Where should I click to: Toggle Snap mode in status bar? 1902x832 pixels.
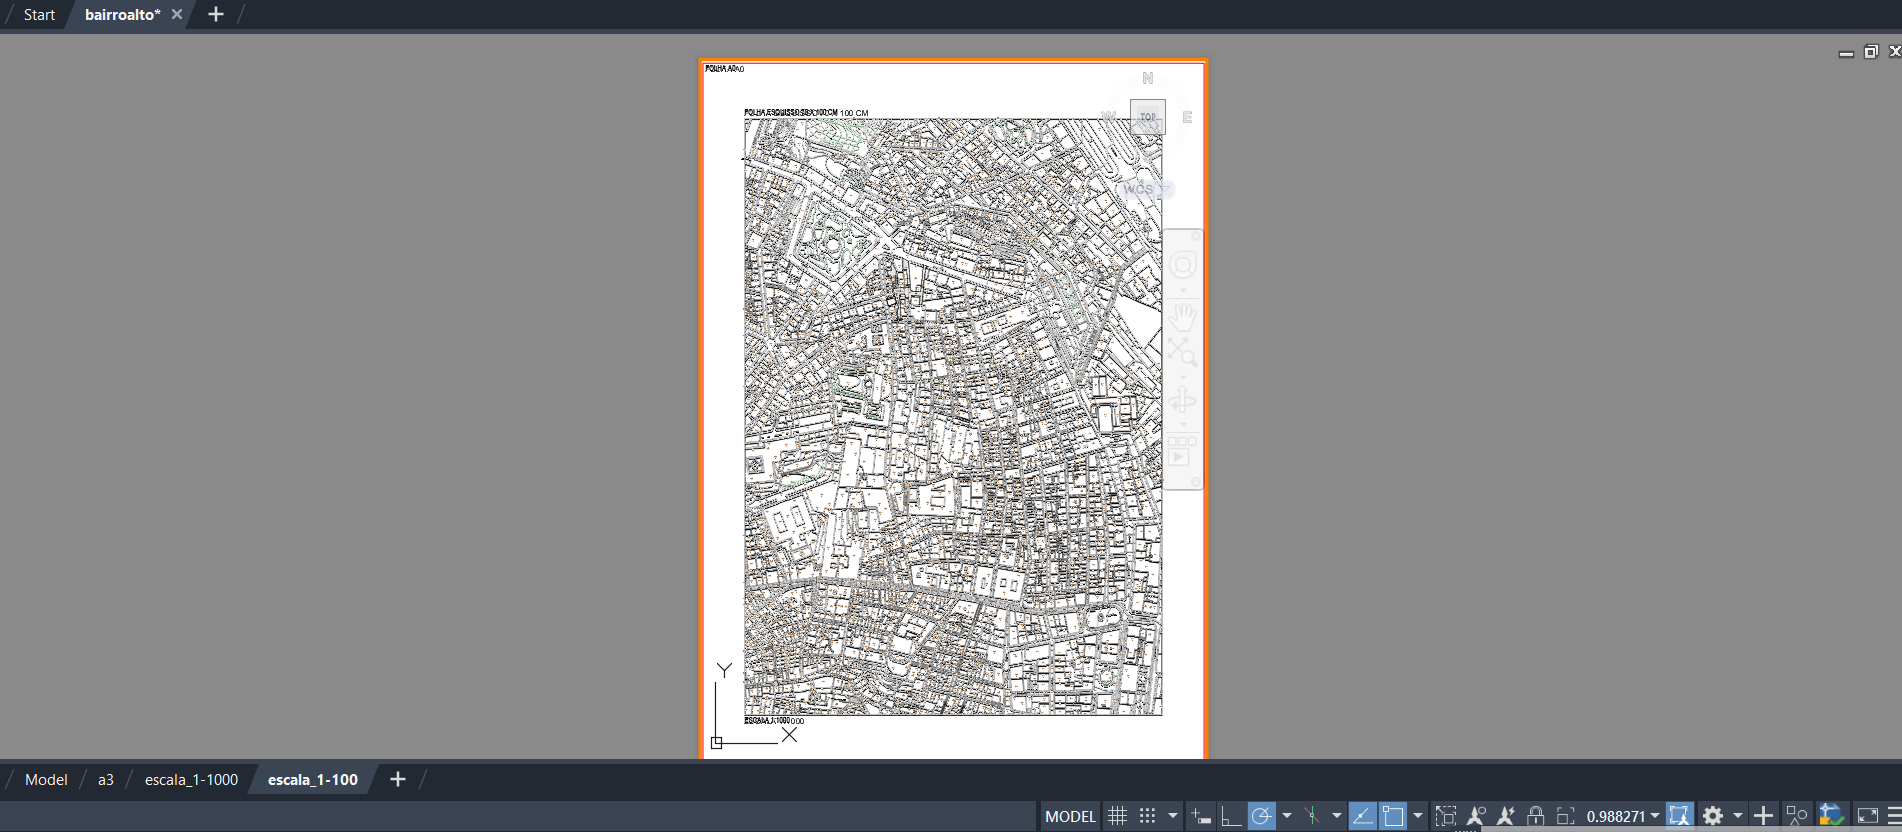[x=1148, y=816]
